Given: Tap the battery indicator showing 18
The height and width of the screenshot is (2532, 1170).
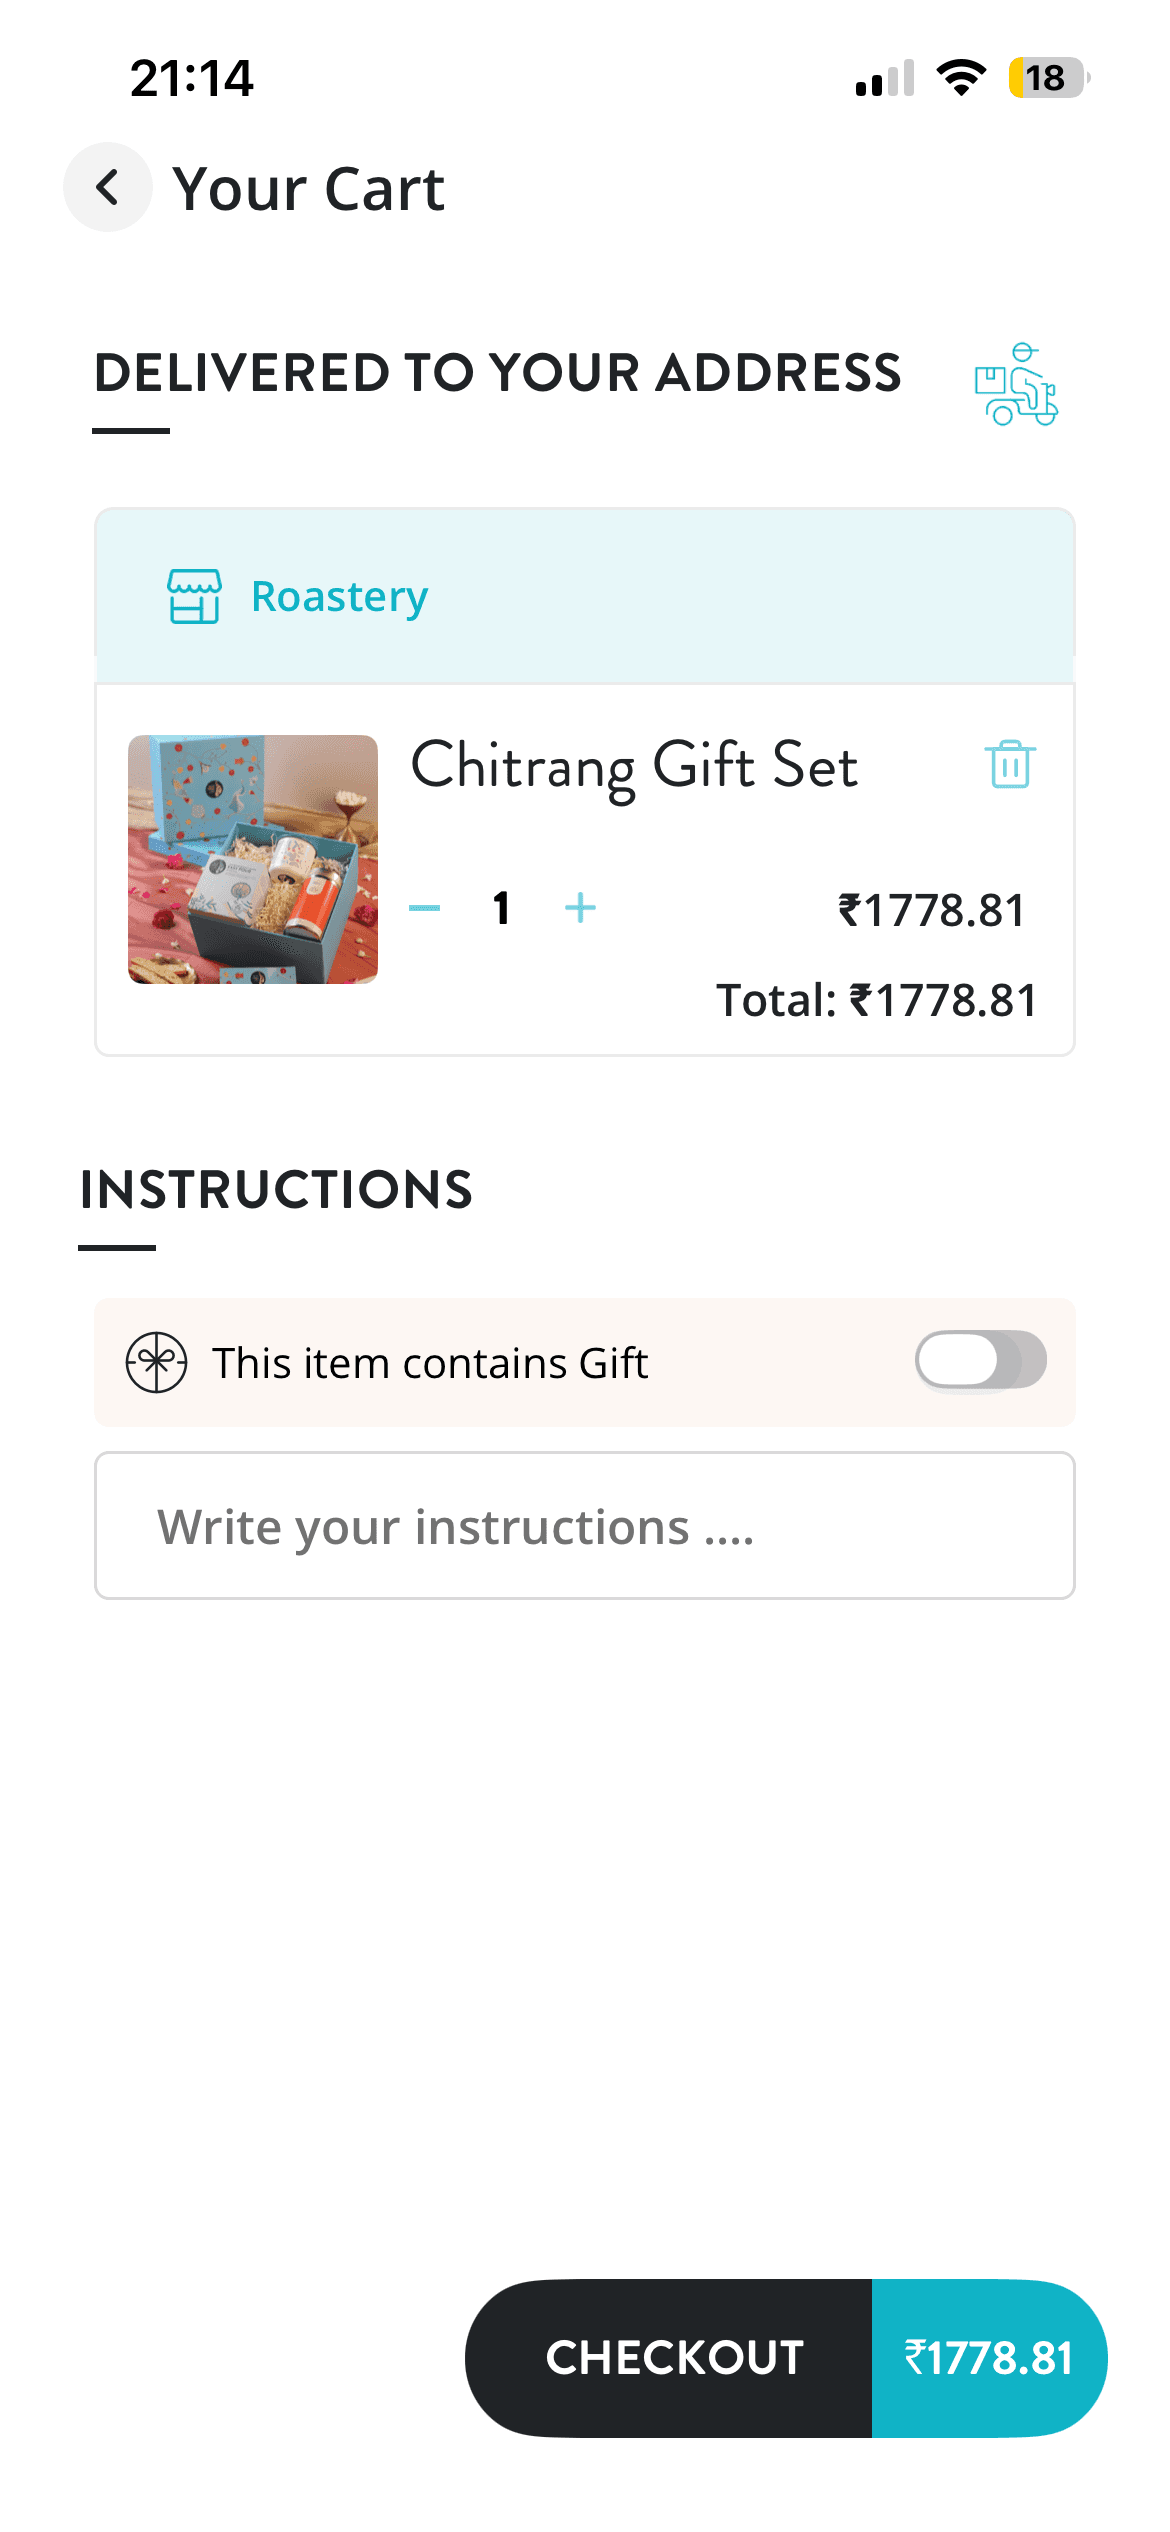Looking at the screenshot, I should click(x=1046, y=78).
